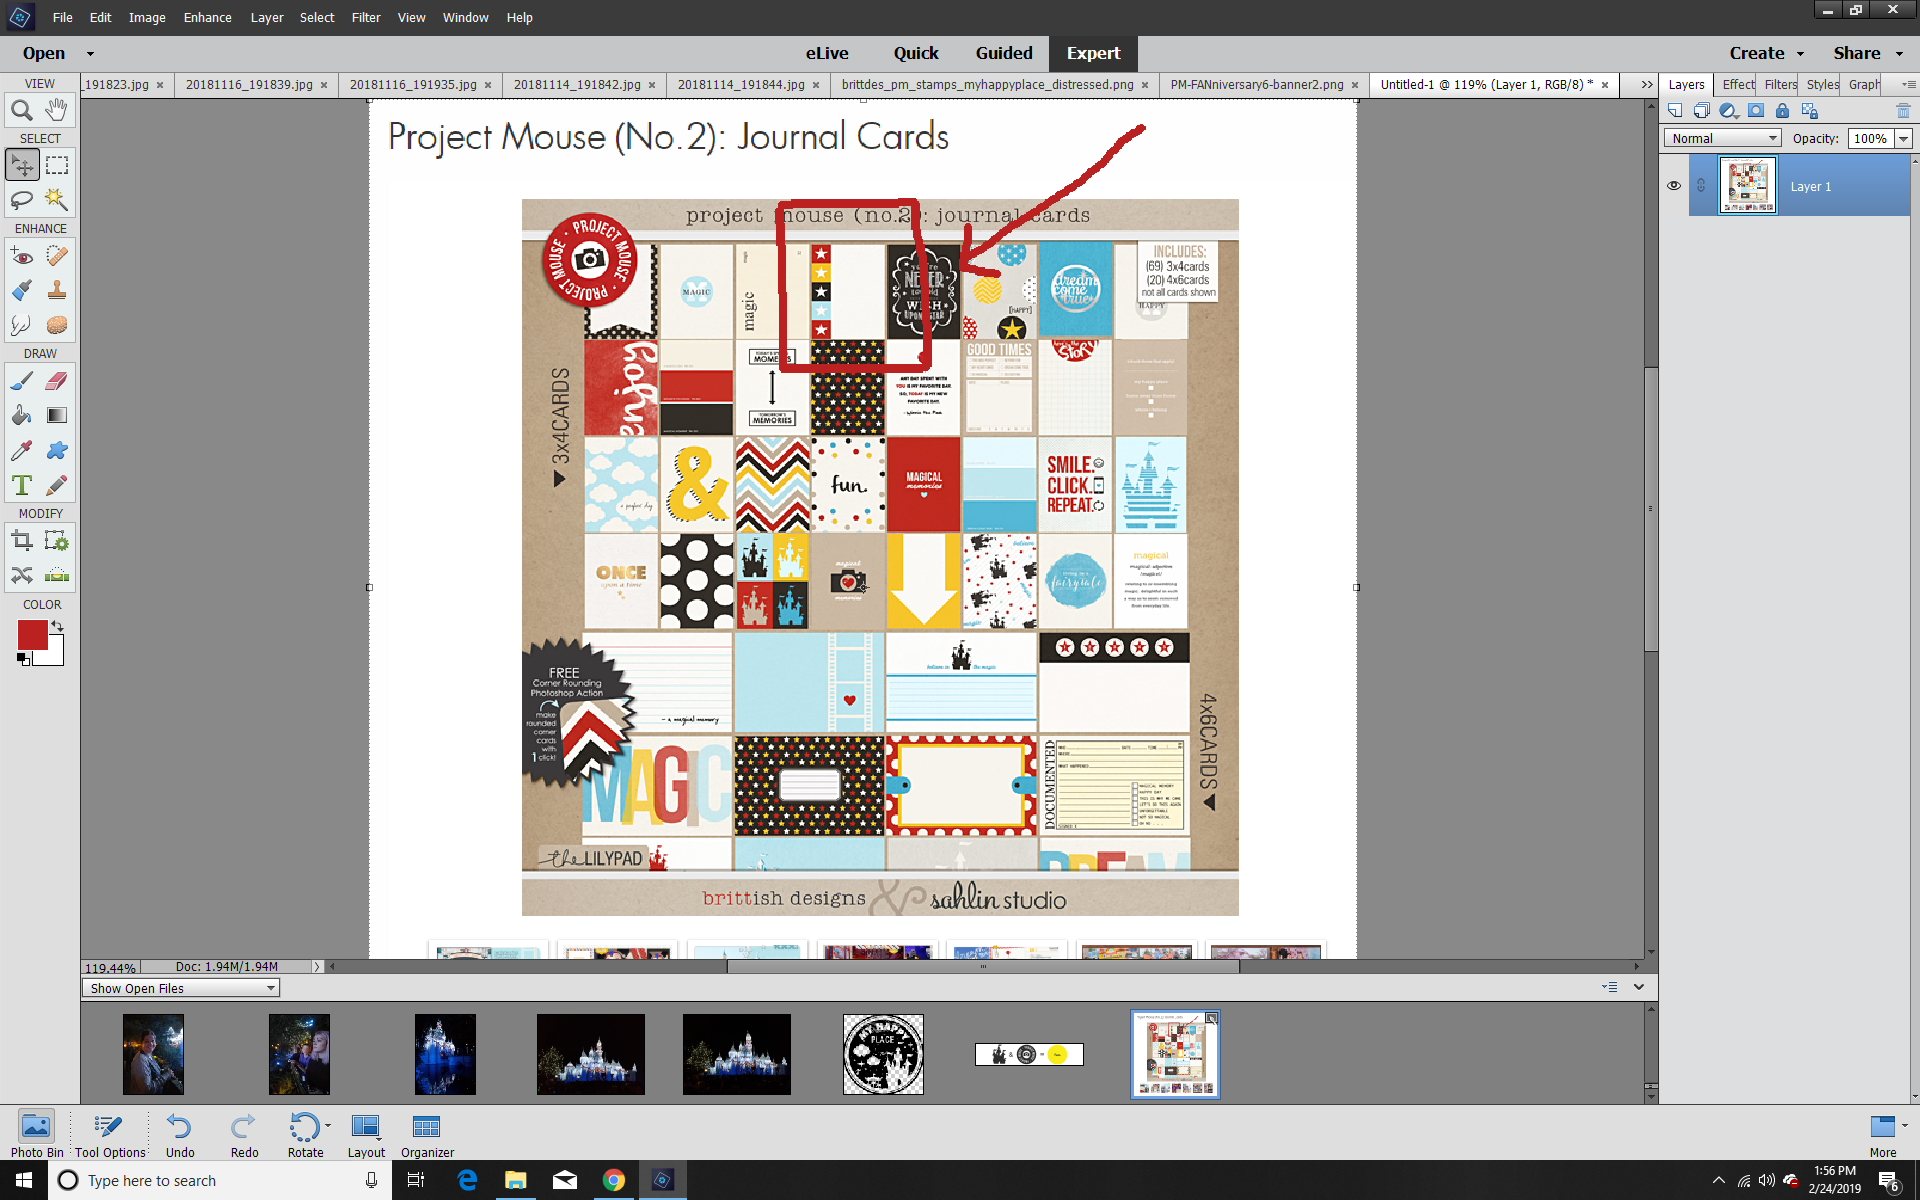Viewport: 1920px width, 1200px height.
Task: Select the Content-Aware Move tool
Action: pyautogui.click(x=22, y=575)
